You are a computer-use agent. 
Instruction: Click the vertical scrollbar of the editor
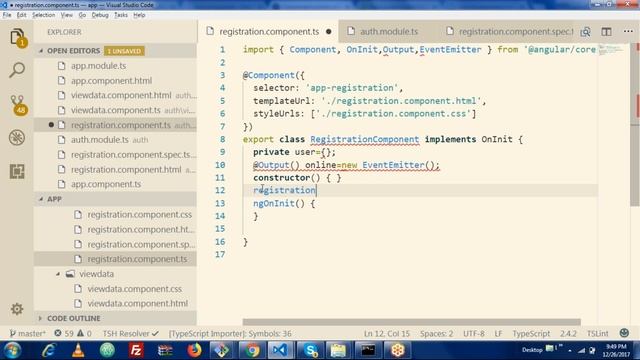pos(635,124)
